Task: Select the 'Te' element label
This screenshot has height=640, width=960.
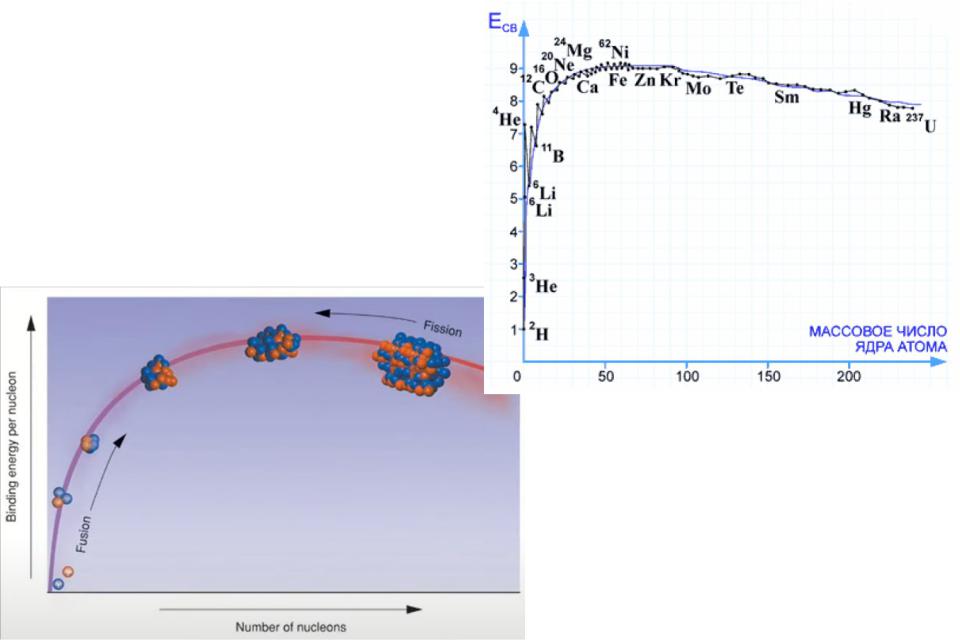Action: pyautogui.click(x=735, y=88)
